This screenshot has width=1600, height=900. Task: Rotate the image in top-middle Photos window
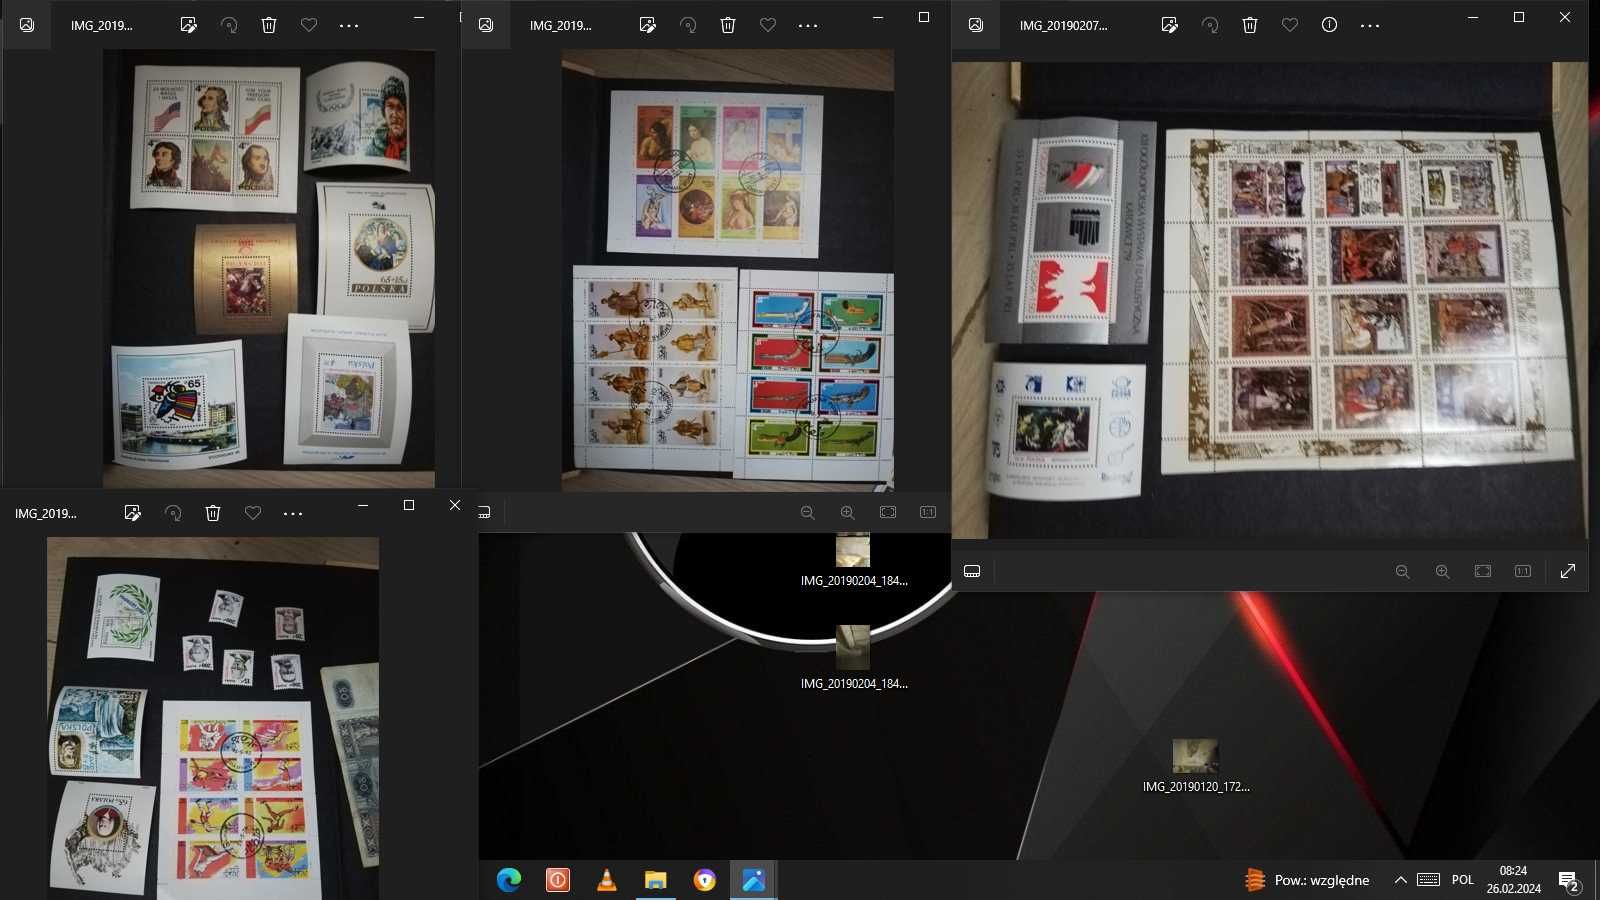[x=688, y=25]
